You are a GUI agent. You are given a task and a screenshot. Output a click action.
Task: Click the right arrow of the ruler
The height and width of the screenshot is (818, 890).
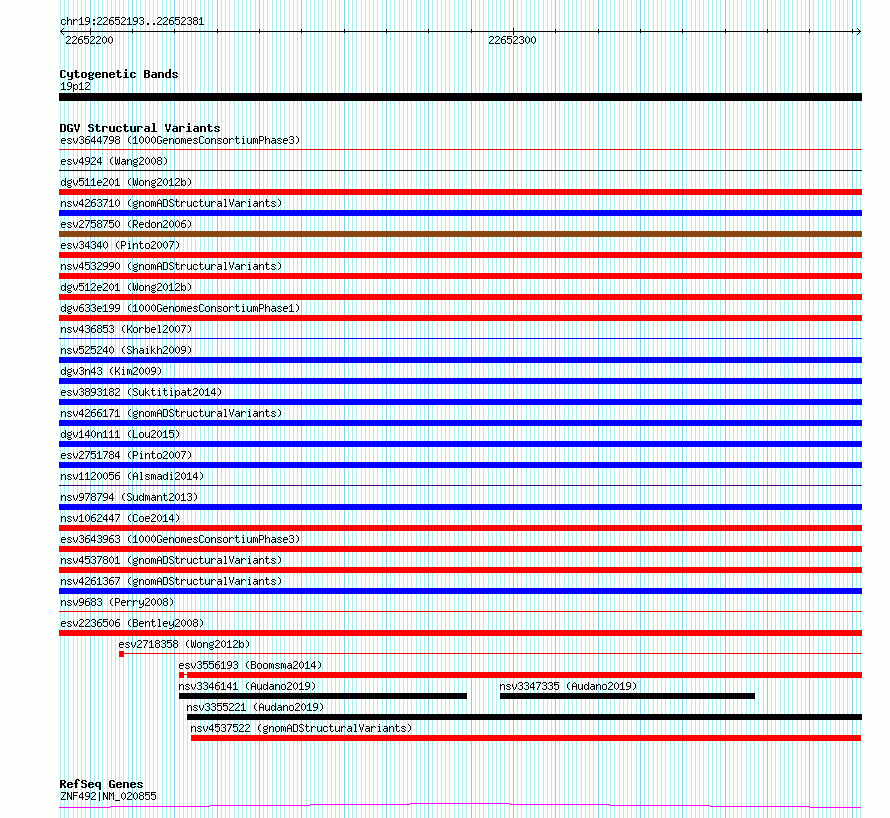coord(858,32)
